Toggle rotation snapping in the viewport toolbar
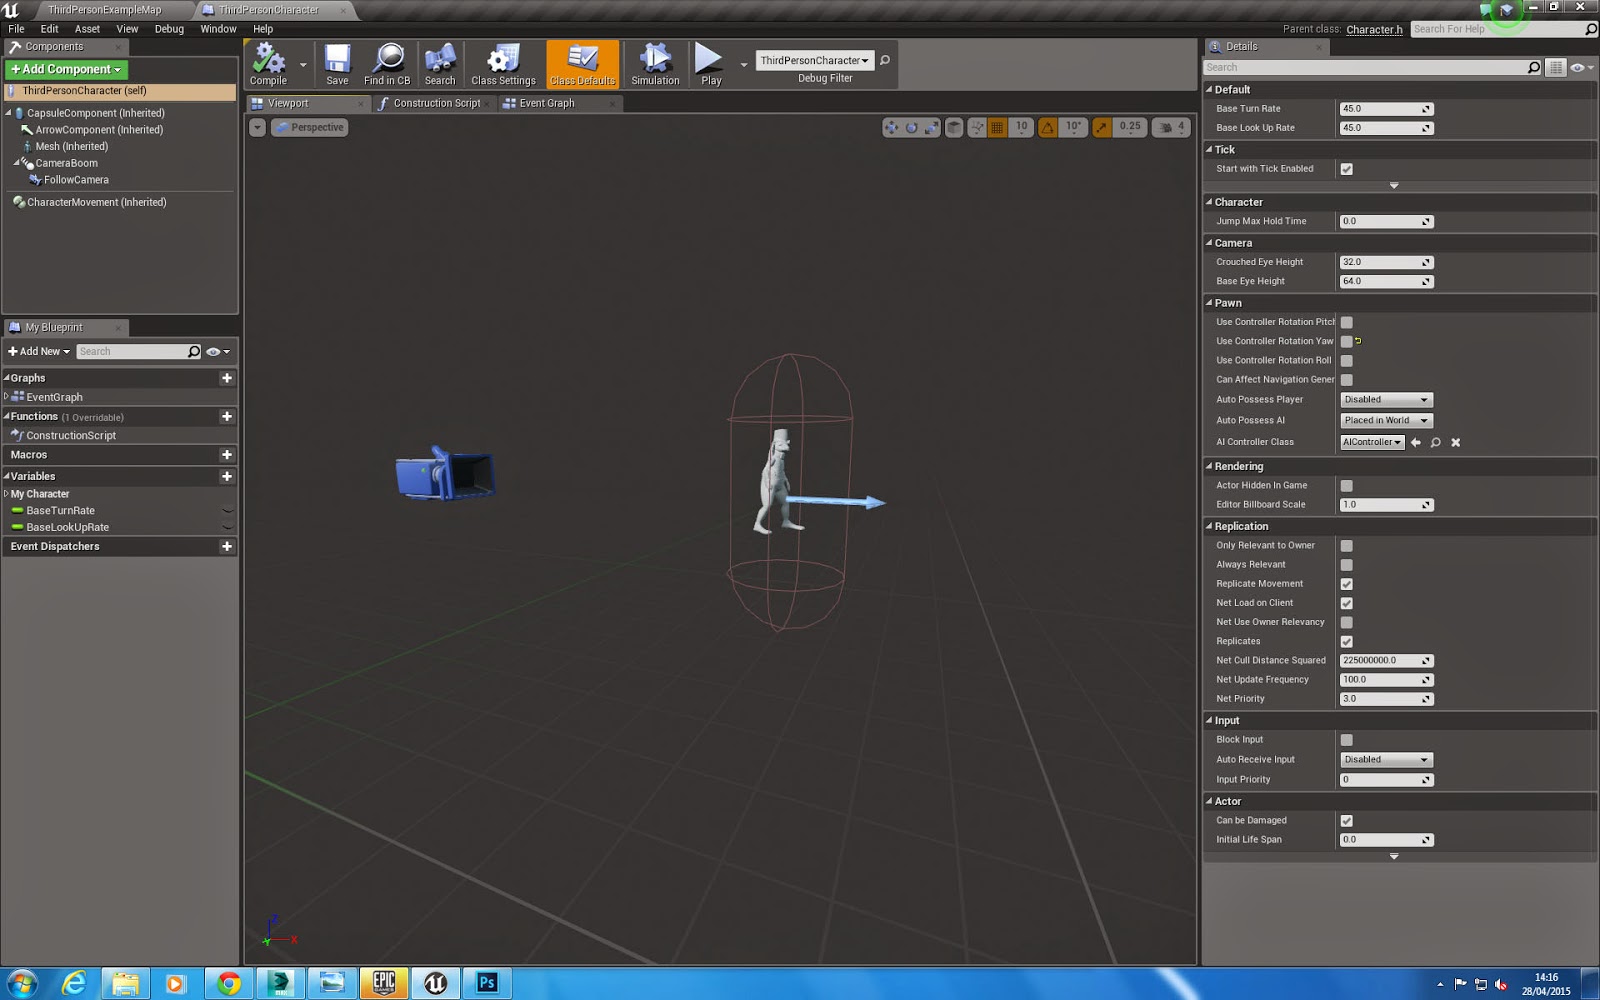This screenshot has width=1600, height=1000. point(1048,127)
